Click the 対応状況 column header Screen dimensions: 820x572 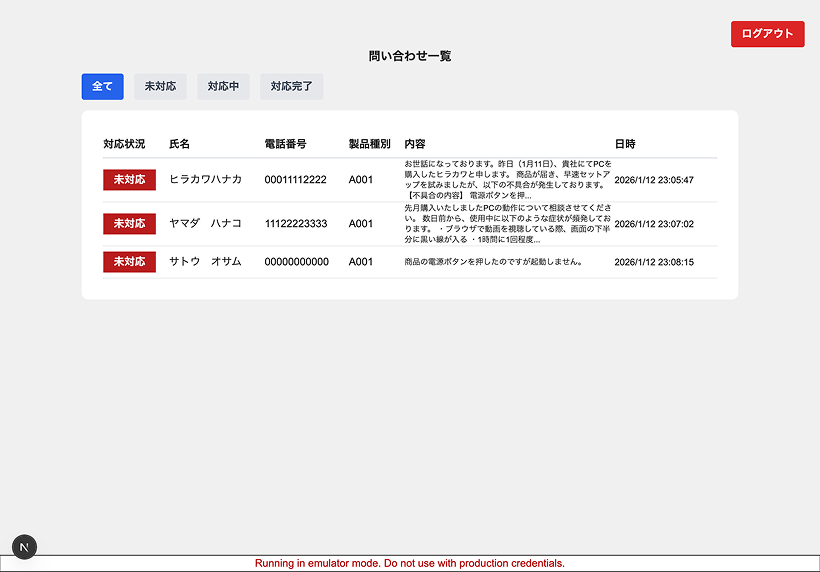[124, 144]
